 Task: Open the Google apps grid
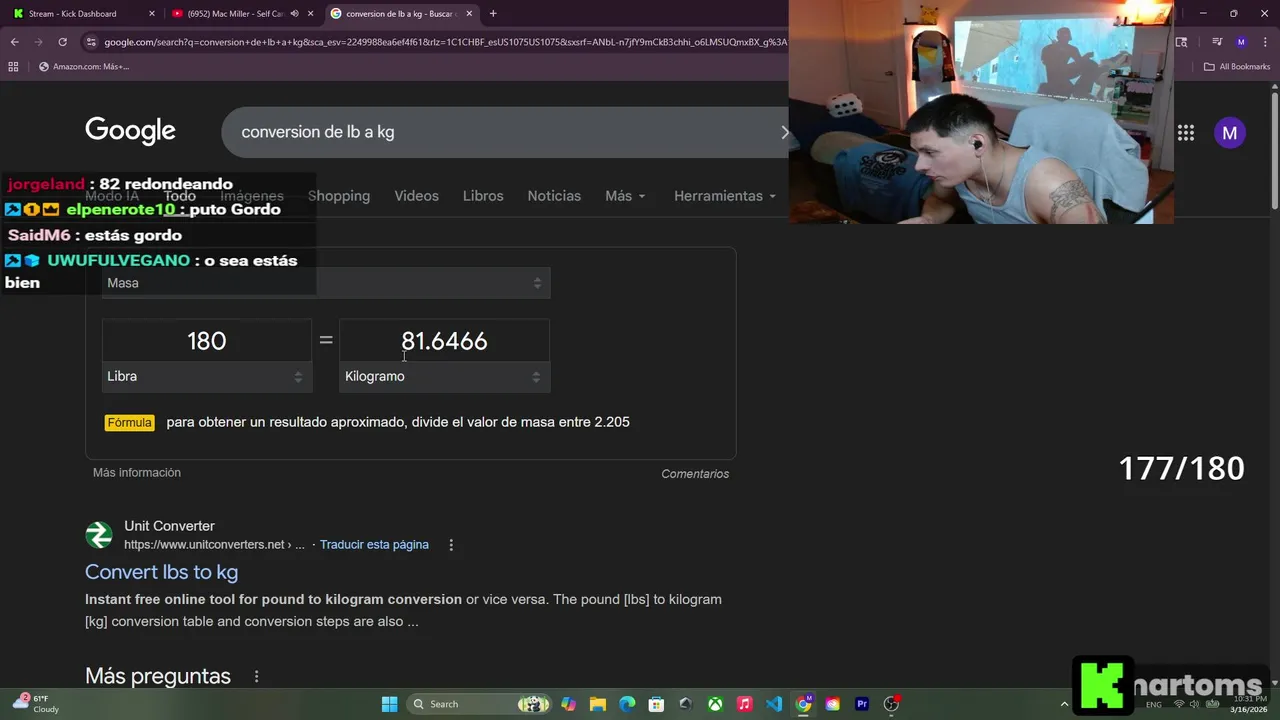coord(1186,133)
